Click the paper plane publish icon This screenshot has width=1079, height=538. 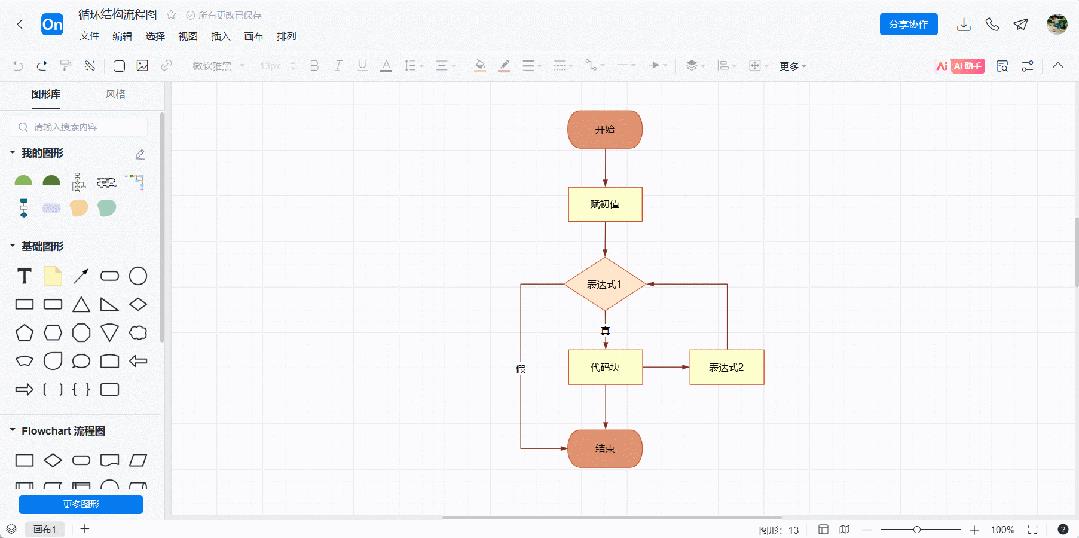[1021, 24]
